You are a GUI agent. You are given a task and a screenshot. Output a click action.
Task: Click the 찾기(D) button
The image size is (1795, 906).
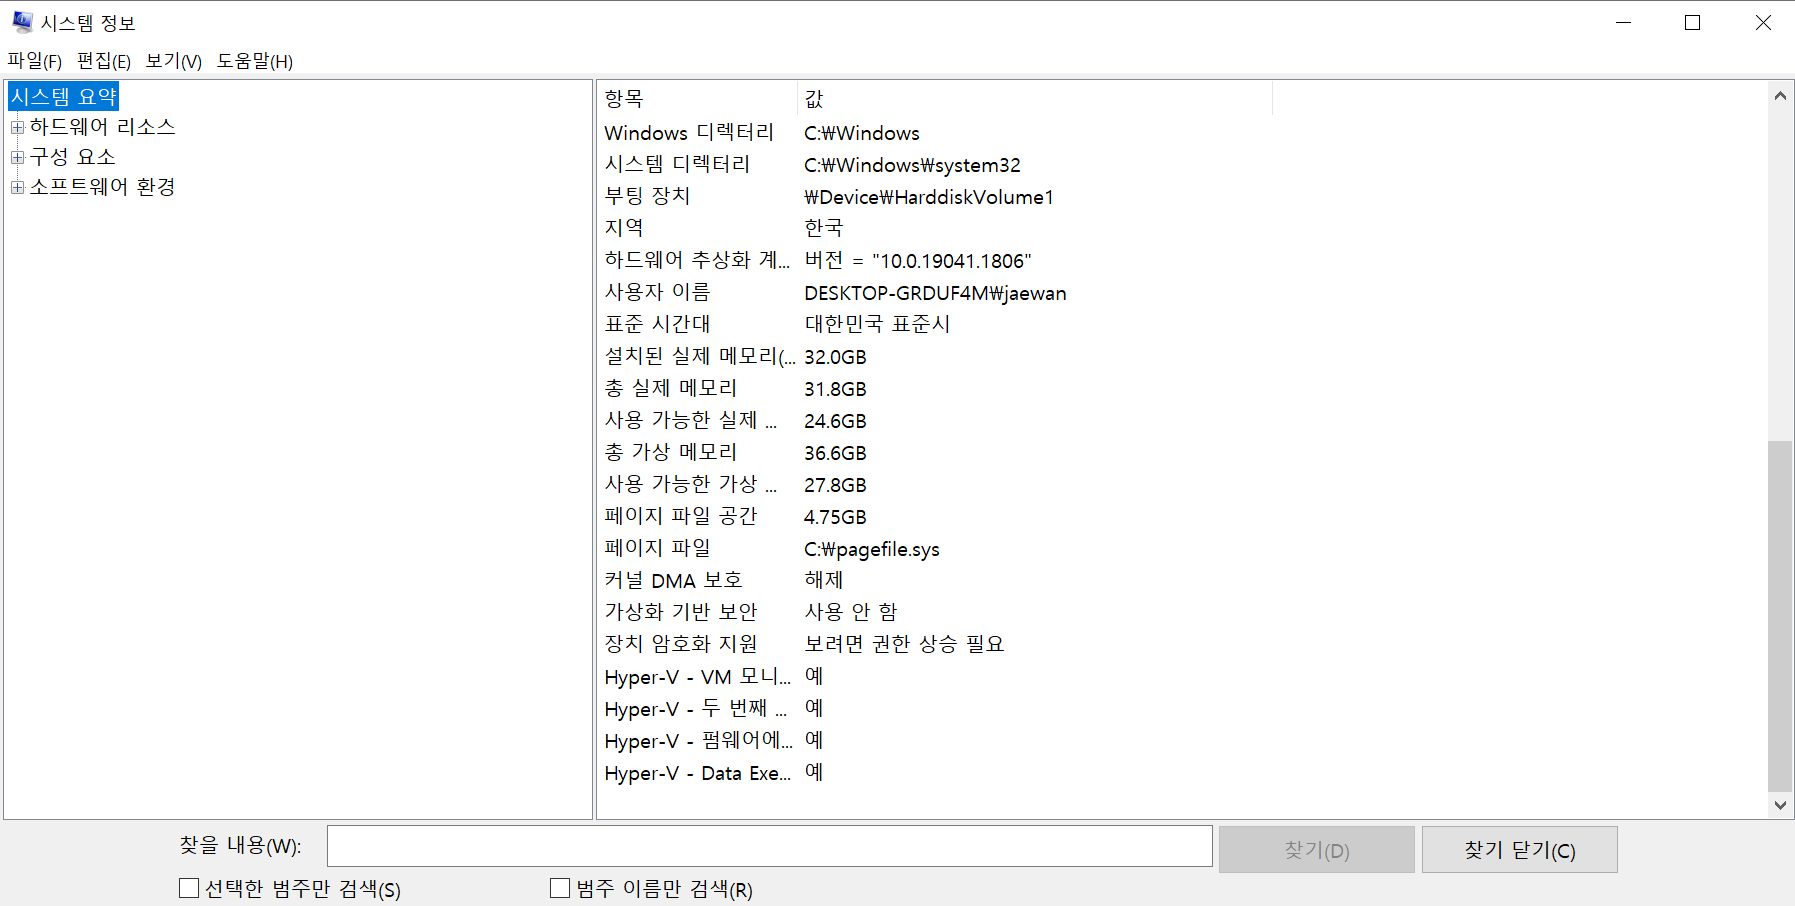click(1317, 849)
